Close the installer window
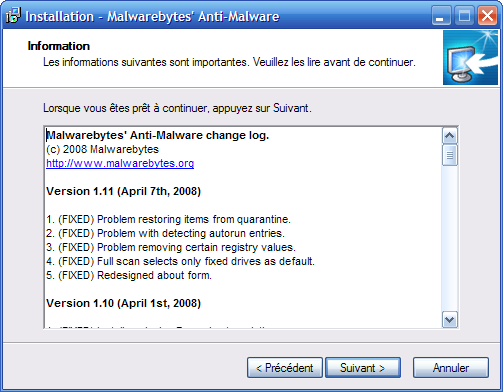This screenshot has height=392, width=503. tap(487, 16)
